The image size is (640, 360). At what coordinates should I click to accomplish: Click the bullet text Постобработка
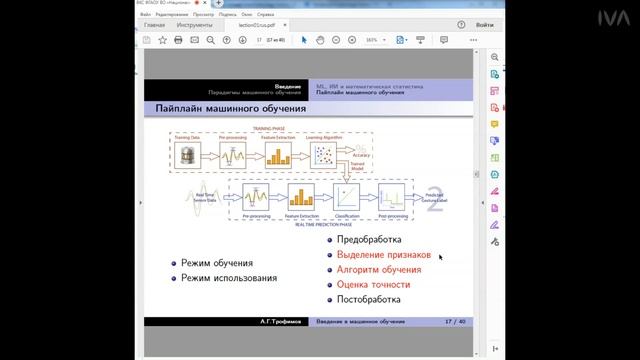369,300
